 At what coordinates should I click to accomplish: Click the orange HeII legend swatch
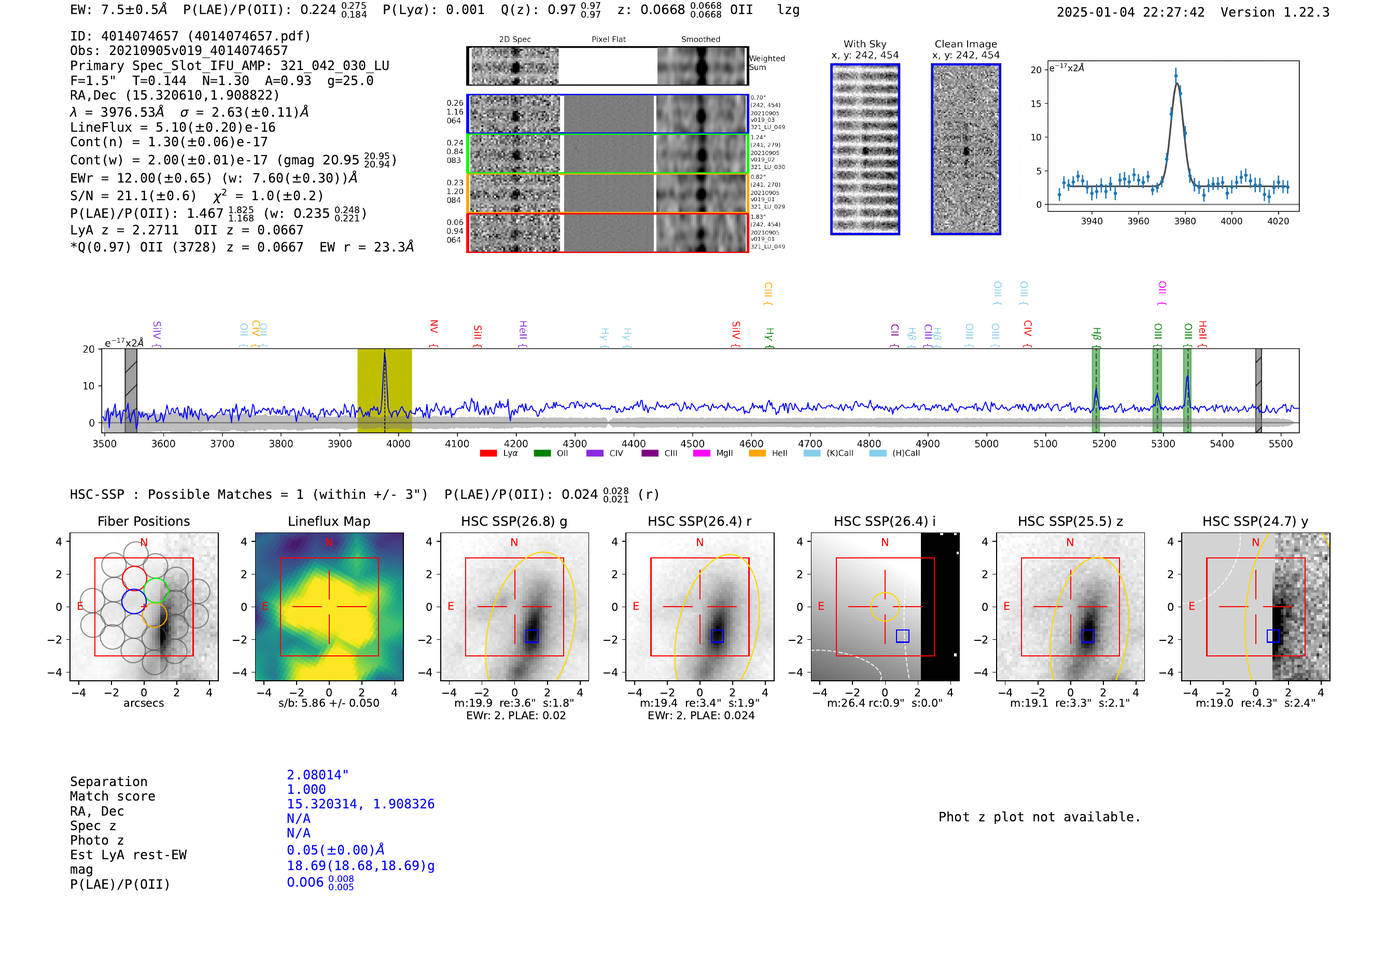757,453
